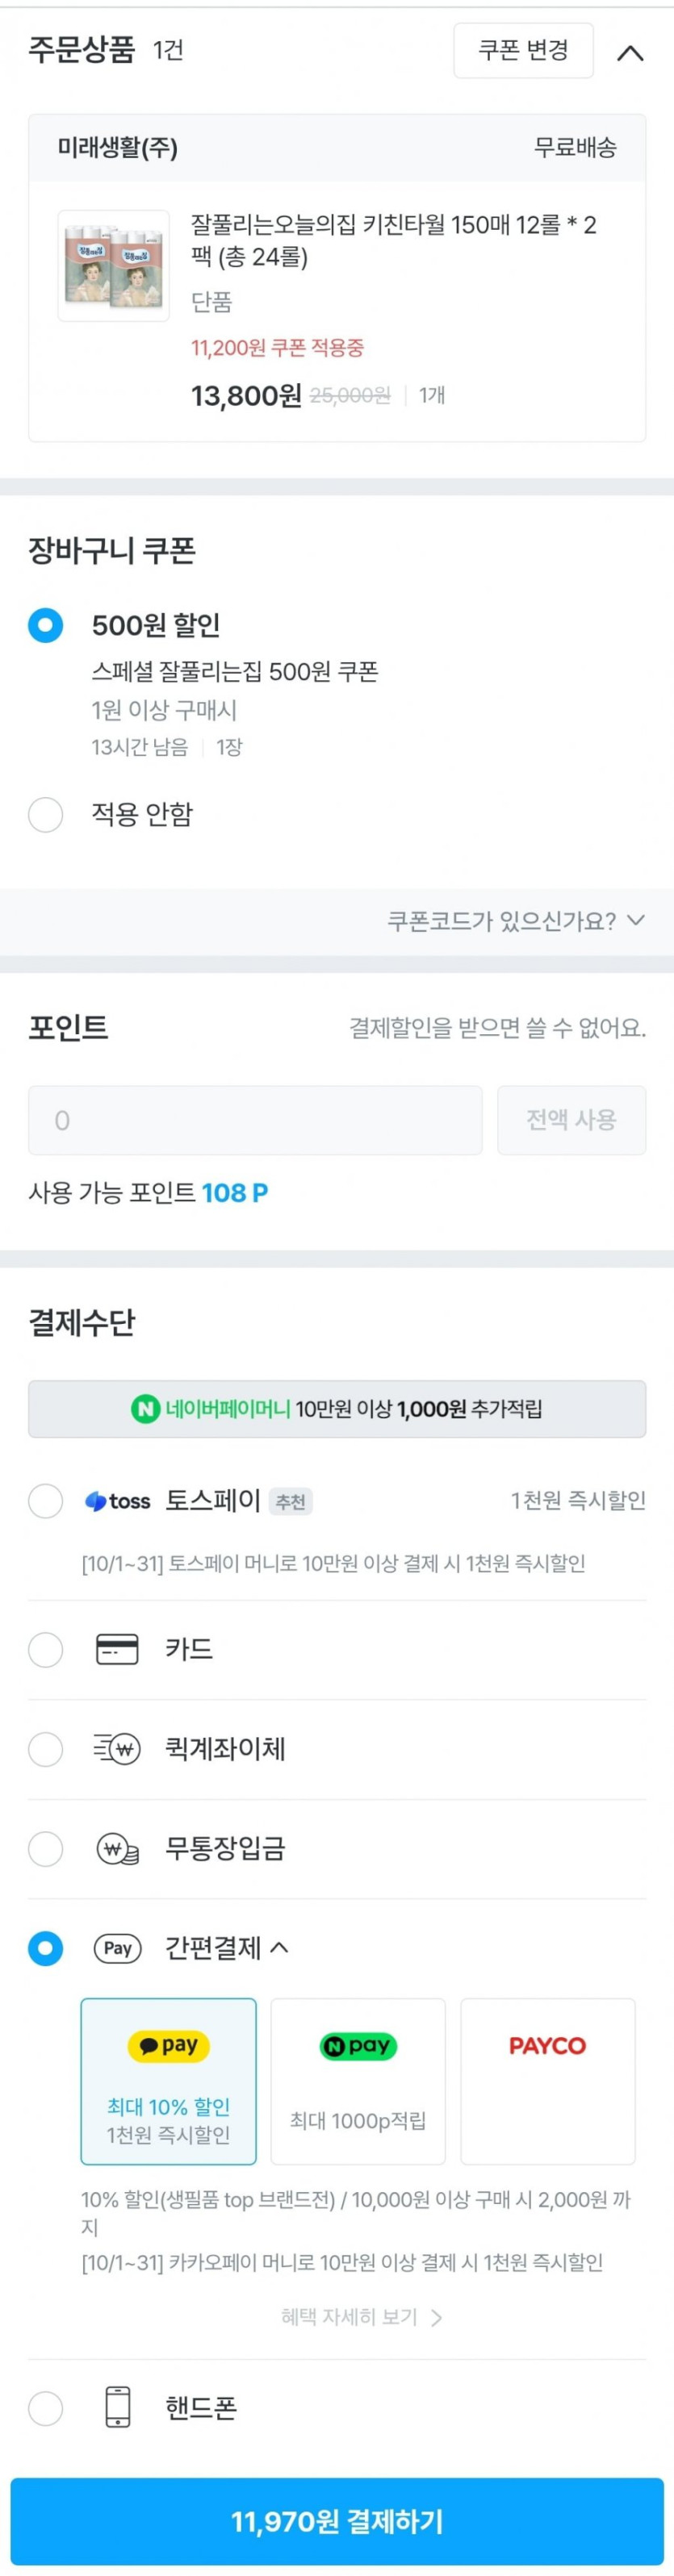Image resolution: width=674 pixels, height=2576 pixels.
Task: Open the kitchen towel product thumbnail
Action: click(113, 266)
